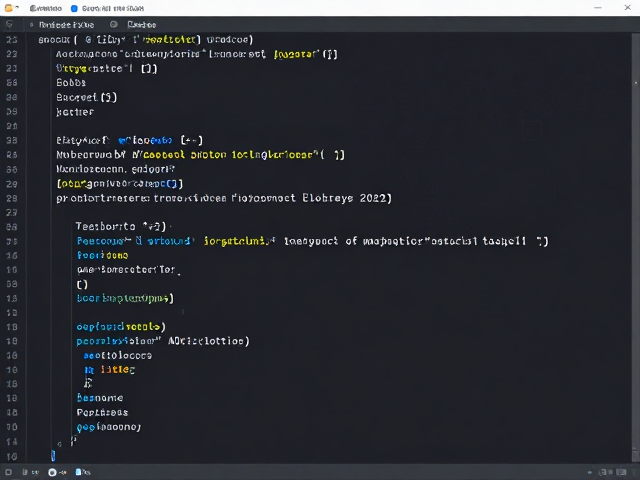Switch to the first editor tab with the dot marker
Image resolution: width=640 pixels, height=480 pixels.
(x=62, y=25)
